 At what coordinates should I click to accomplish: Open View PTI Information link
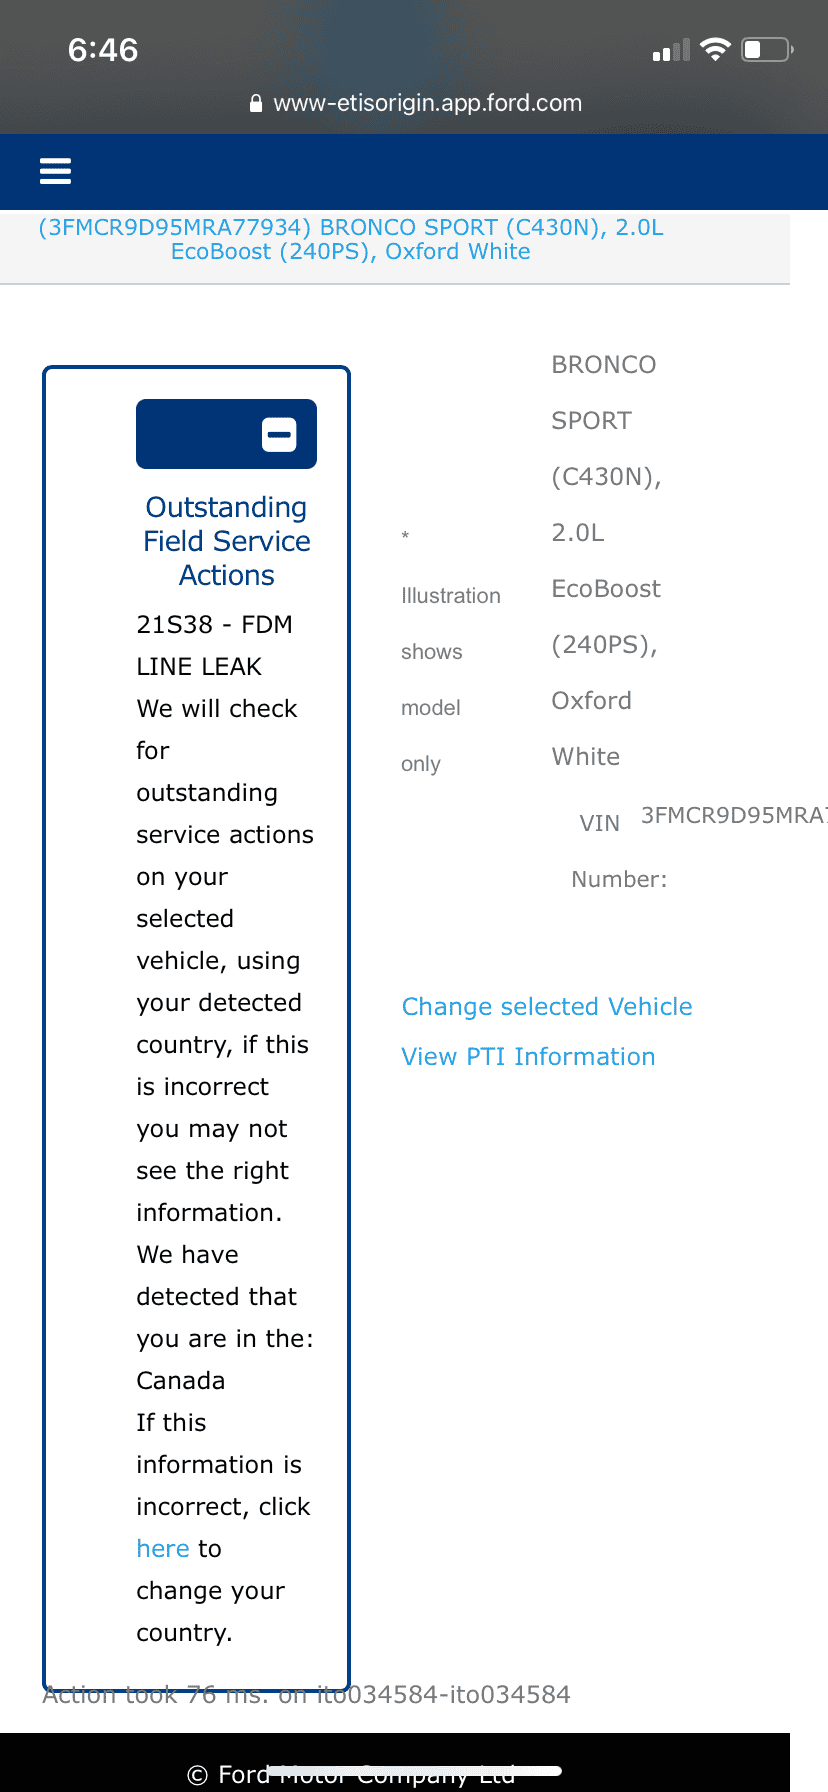click(x=528, y=1057)
